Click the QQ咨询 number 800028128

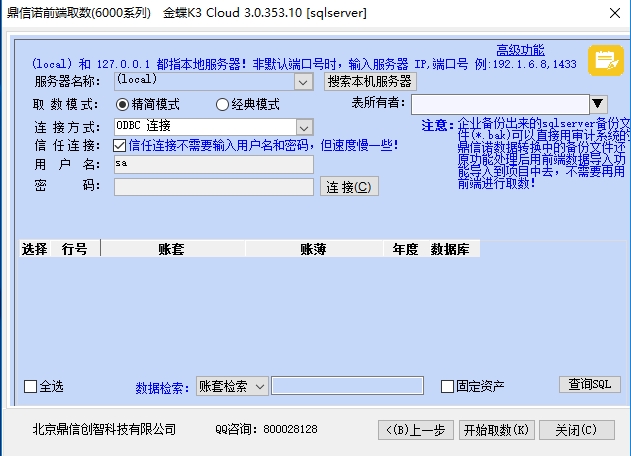pyautogui.click(x=290, y=429)
